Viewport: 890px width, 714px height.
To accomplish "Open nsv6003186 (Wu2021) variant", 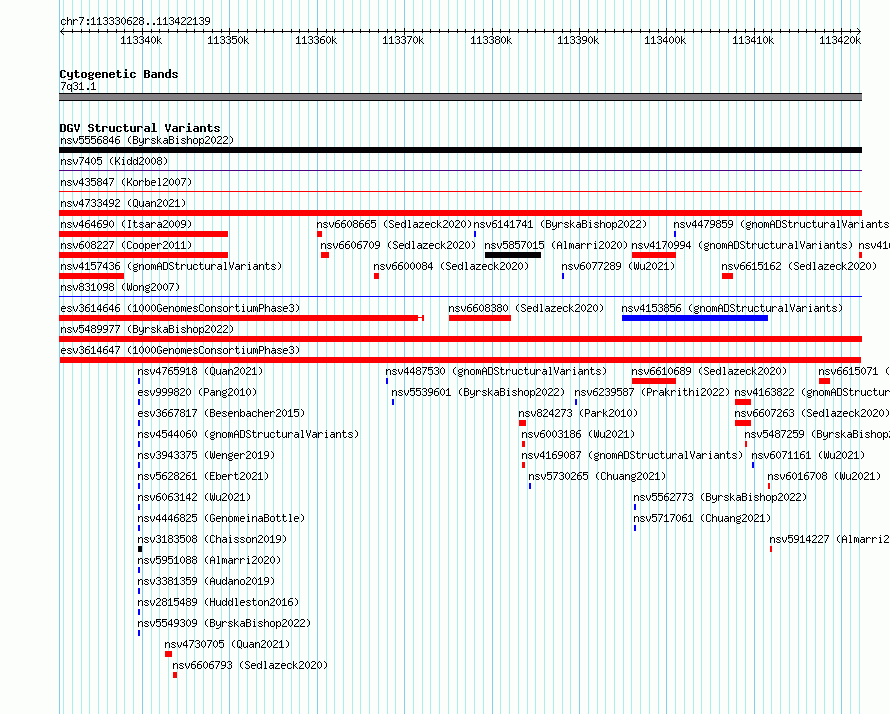I will point(578,434).
